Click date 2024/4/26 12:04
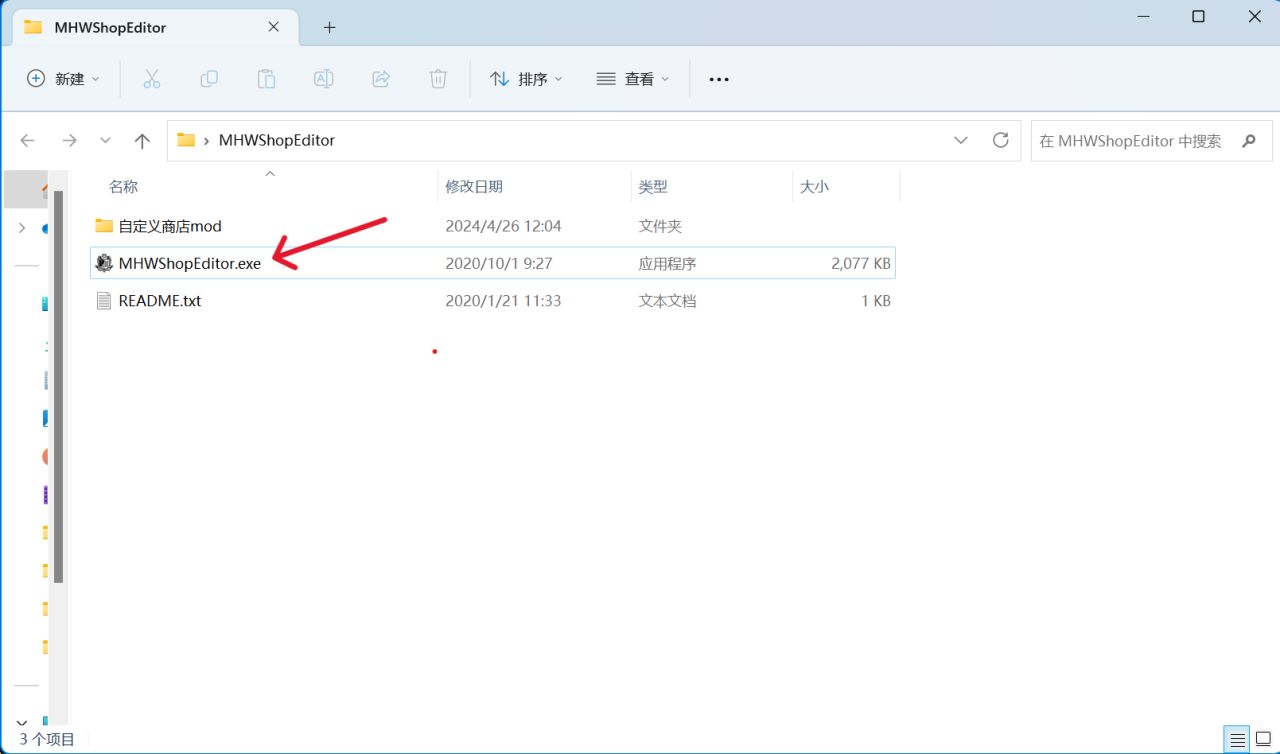 (503, 226)
